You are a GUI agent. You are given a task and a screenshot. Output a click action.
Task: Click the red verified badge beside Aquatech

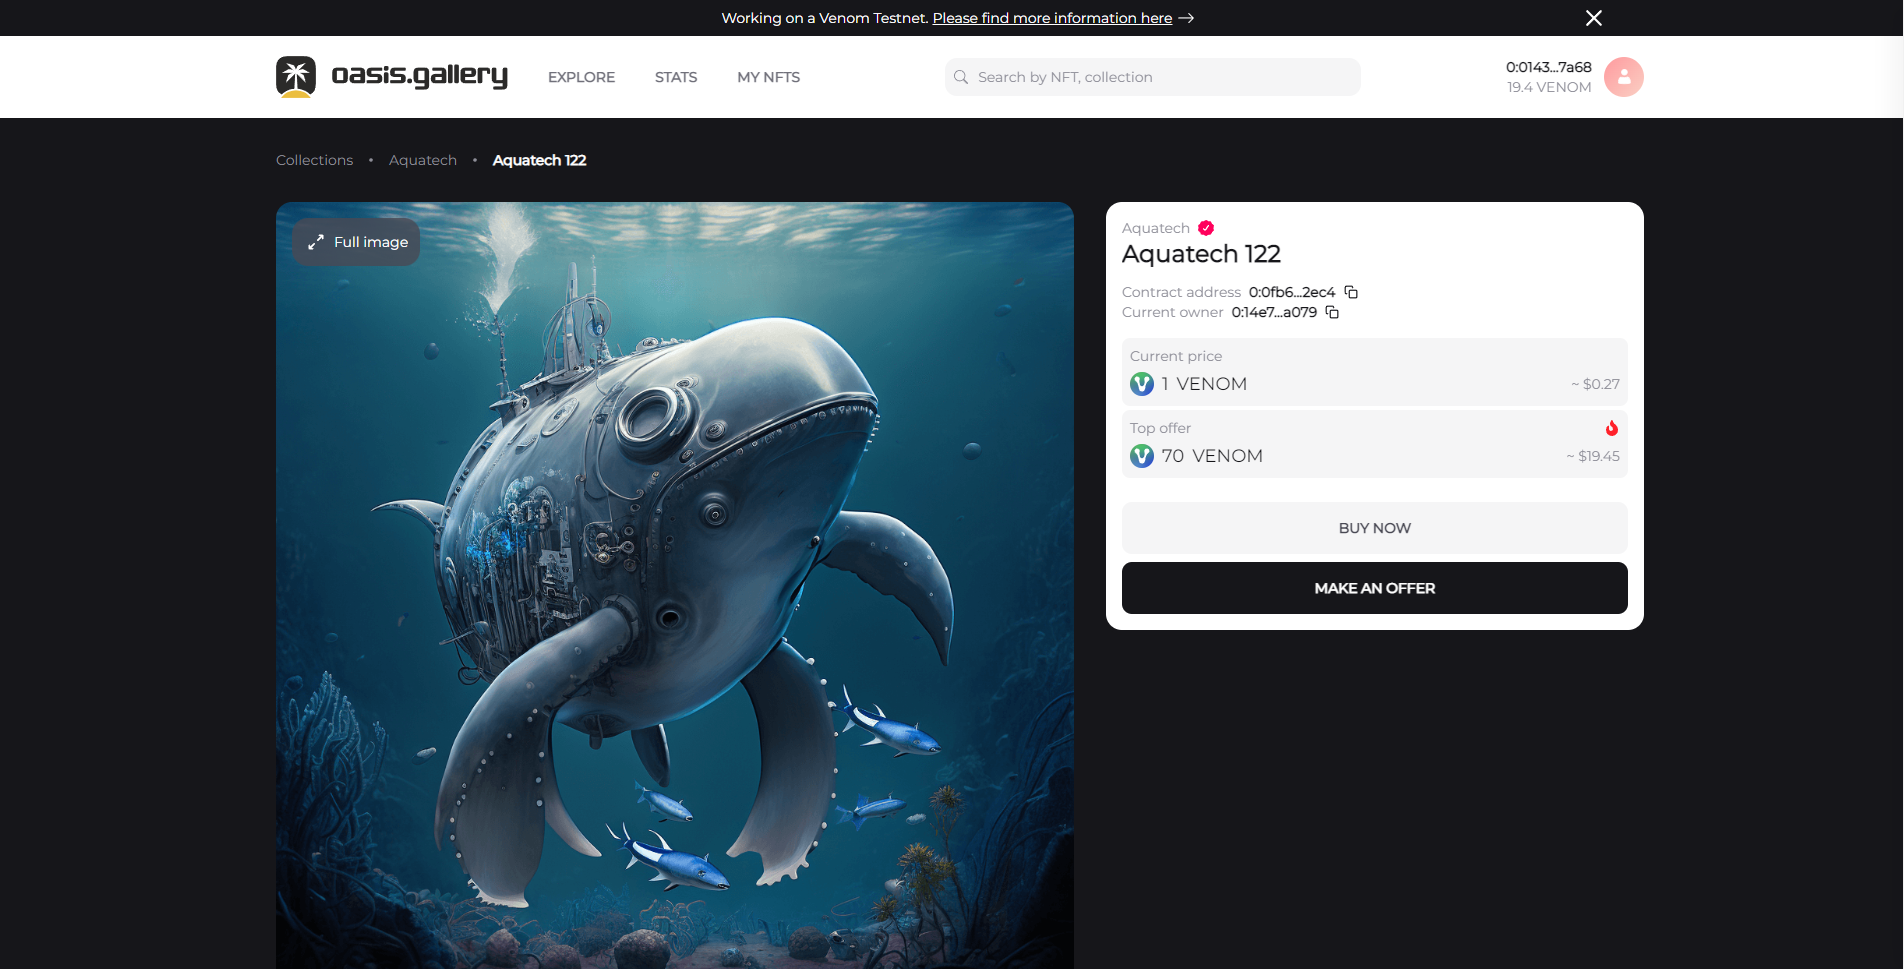pyautogui.click(x=1206, y=228)
